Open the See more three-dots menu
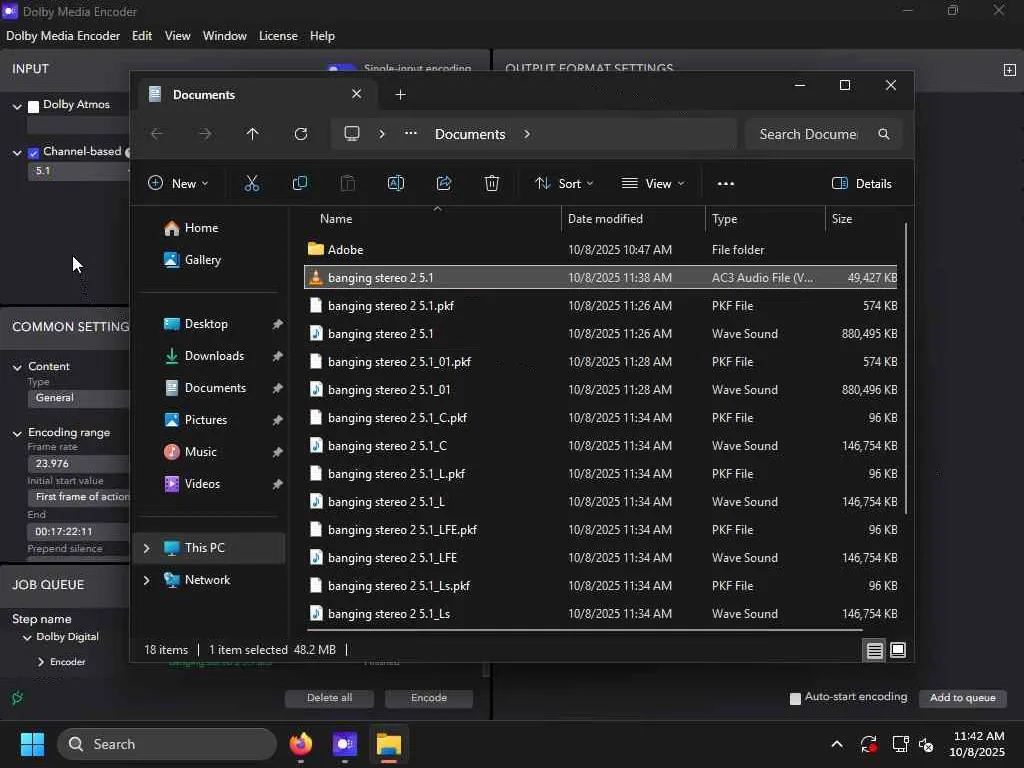Screen dimensions: 1024x768 click(x=726, y=184)
